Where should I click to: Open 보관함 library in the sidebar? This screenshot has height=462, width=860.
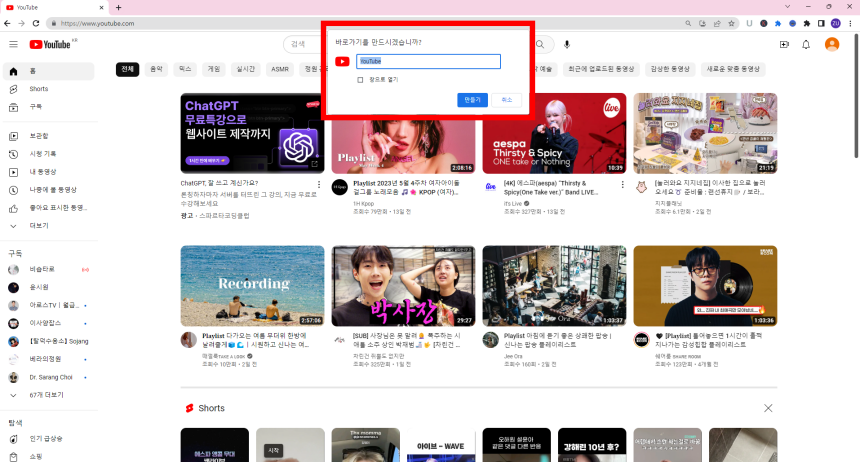tap(49, 136)
